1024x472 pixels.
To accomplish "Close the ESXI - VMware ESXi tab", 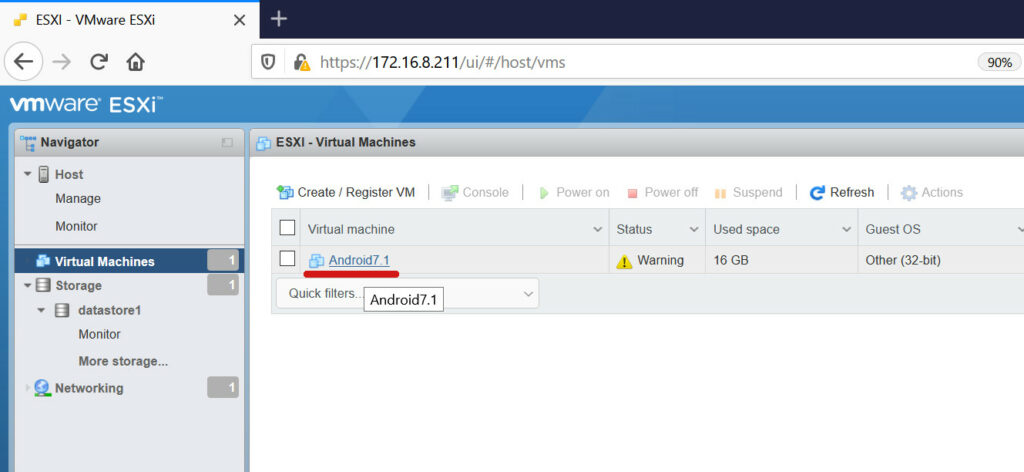I will [x=239, y=20].
